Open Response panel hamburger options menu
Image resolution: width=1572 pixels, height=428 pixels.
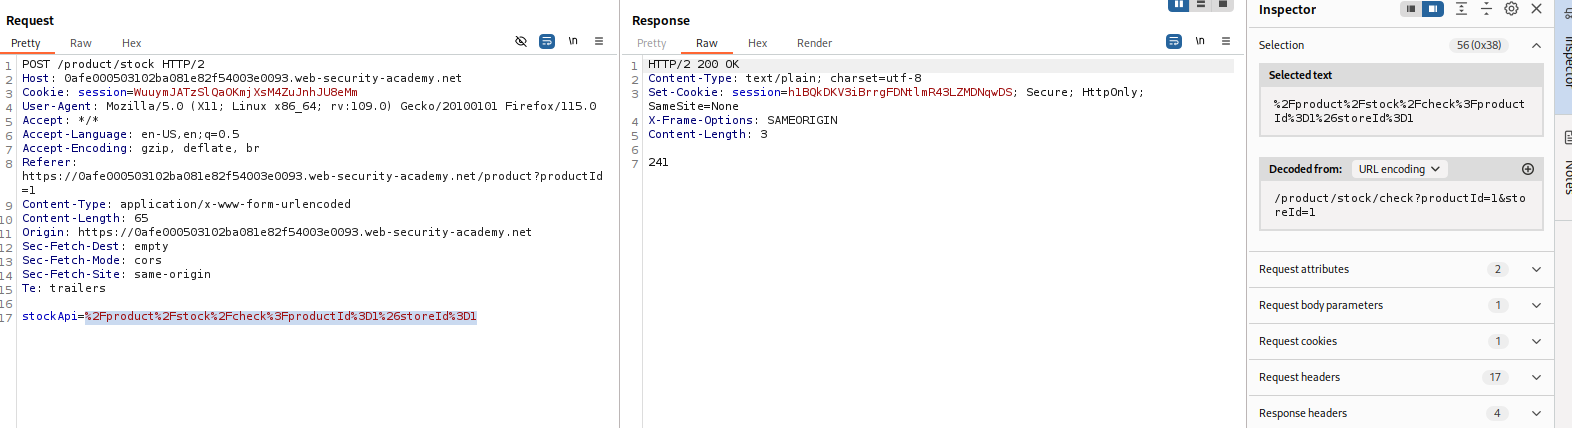pyautogui.click(x=1226, y=42)
